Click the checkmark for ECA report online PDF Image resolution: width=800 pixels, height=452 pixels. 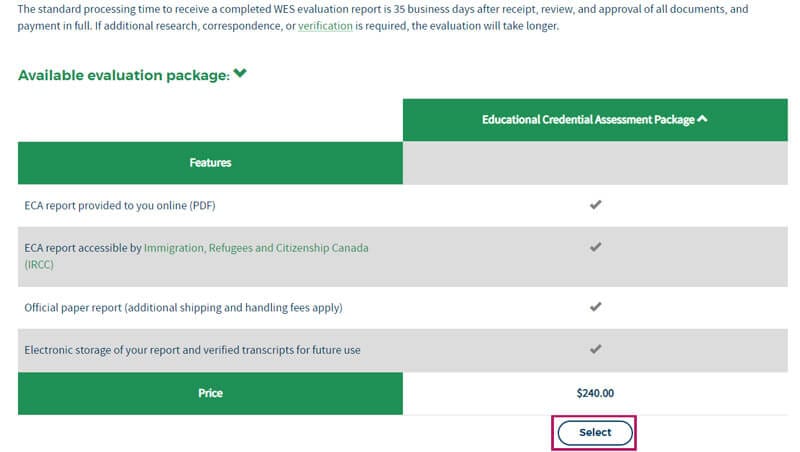(x=595, y=205)
